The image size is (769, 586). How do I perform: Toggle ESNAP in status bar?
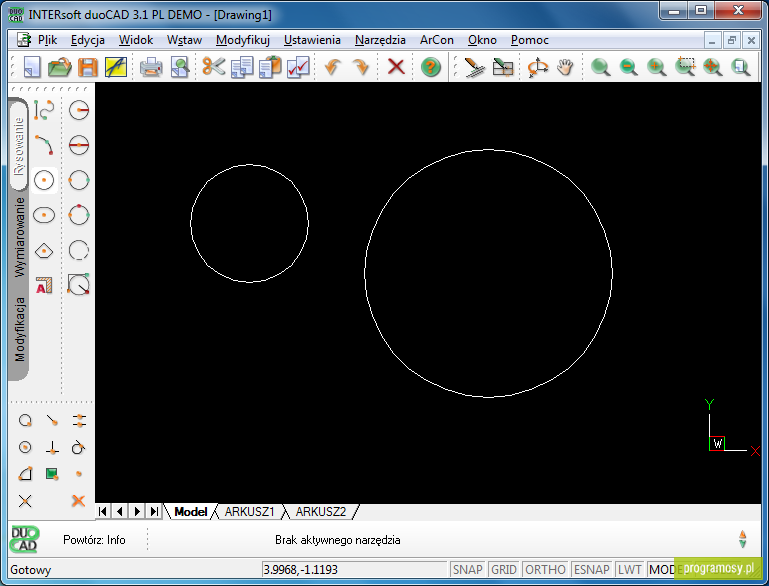pos(591,569)
